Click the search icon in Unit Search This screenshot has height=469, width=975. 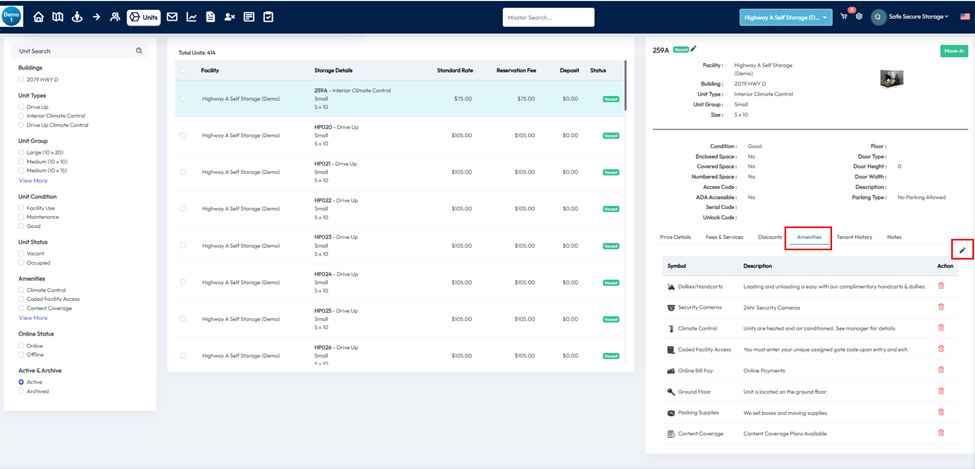point(139,51)
